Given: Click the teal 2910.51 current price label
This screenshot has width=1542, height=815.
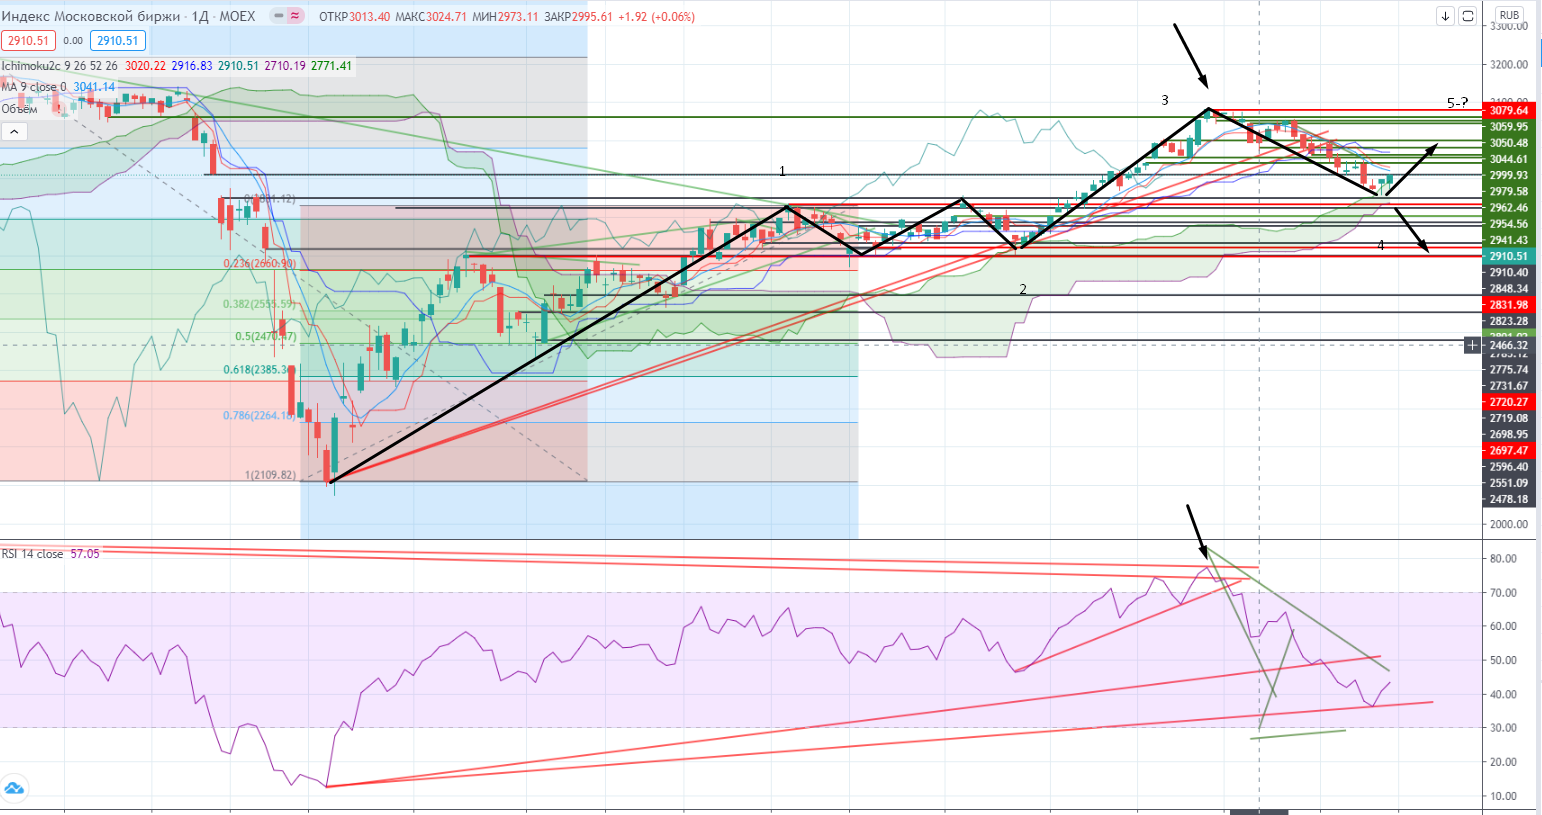Looking at the screenshot, I should point(1508,256).
